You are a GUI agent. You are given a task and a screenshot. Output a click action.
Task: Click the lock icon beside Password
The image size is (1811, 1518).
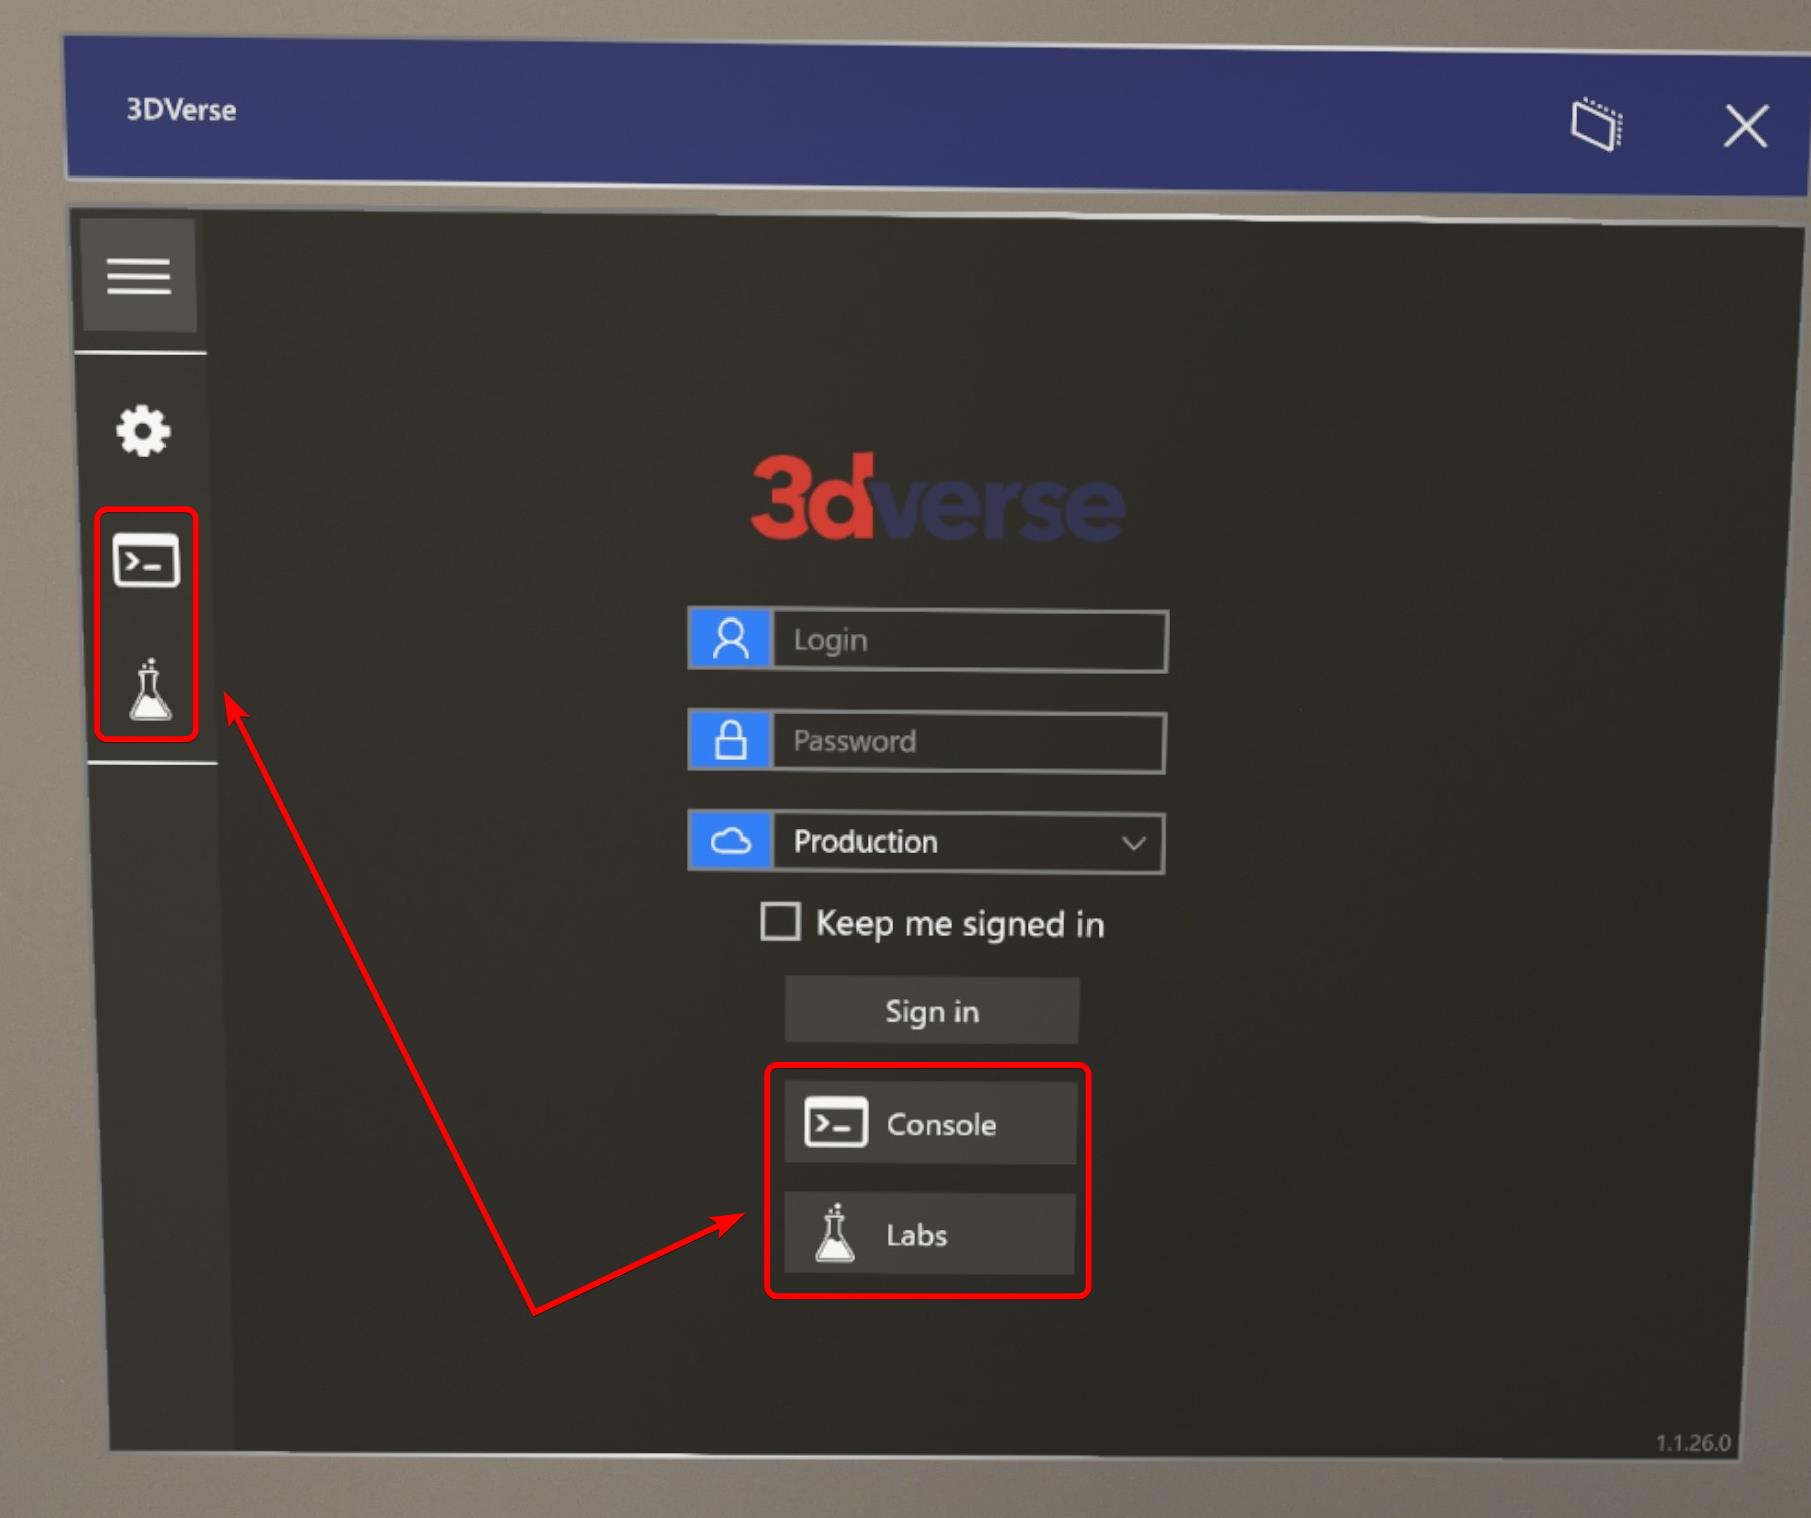click(x=731, y=741)
